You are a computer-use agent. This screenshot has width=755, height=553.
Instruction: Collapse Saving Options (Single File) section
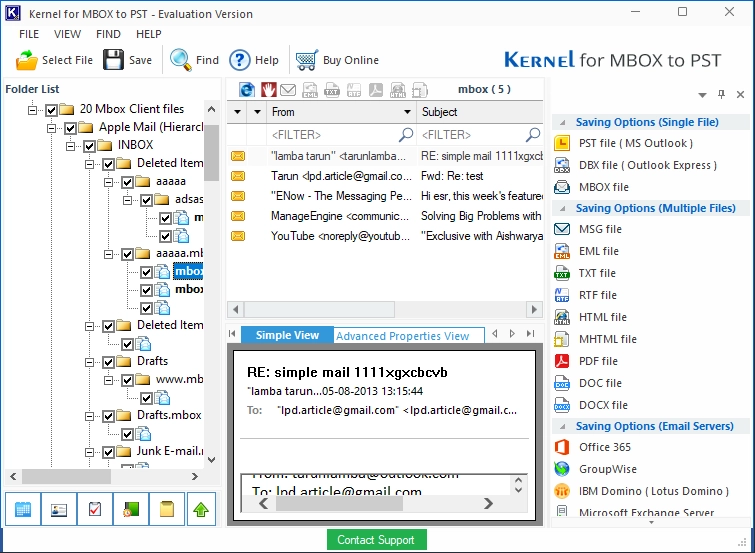(x=562, y=122)
